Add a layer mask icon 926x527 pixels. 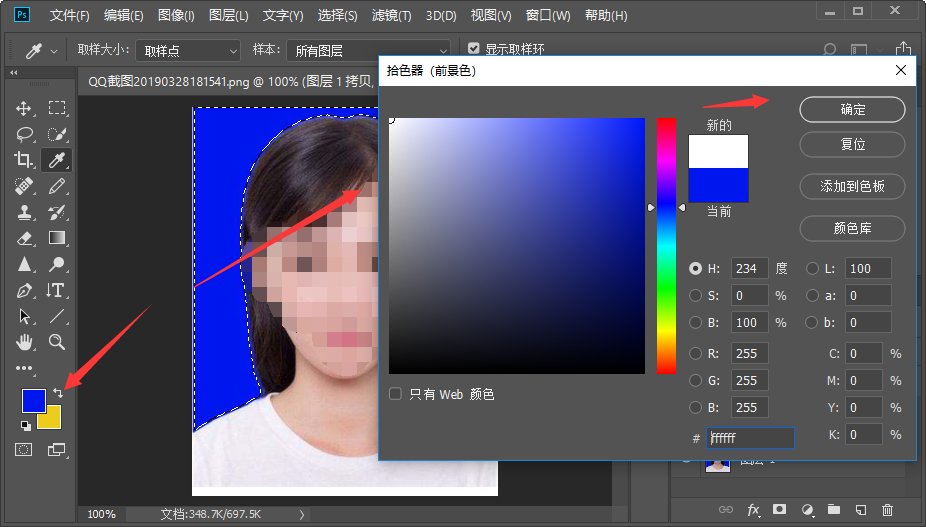pyautogui.click(x=780, y=509)
